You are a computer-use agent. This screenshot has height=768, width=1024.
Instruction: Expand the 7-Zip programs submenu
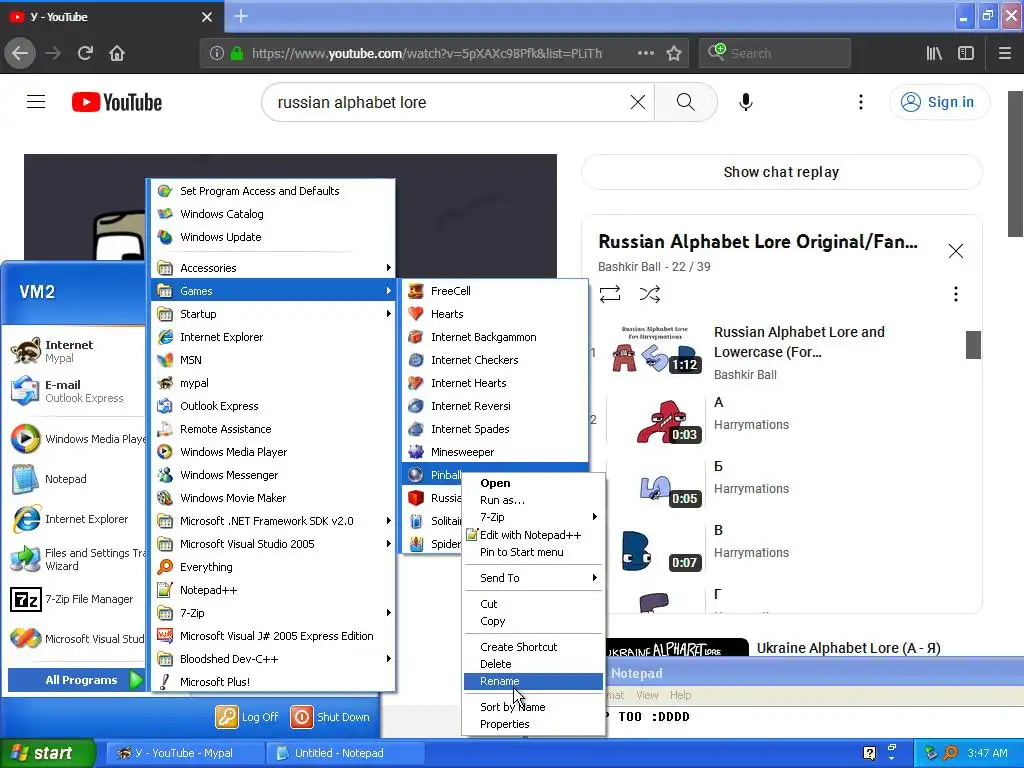coord(273,613)
